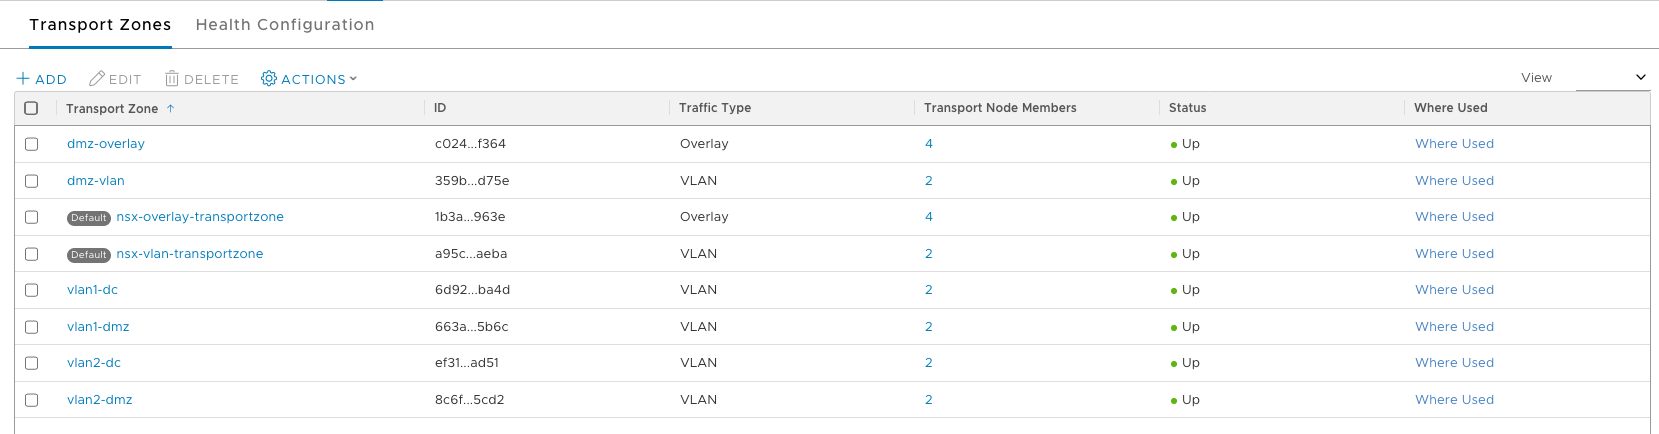Click the Delete trash icon

[172, 79]
